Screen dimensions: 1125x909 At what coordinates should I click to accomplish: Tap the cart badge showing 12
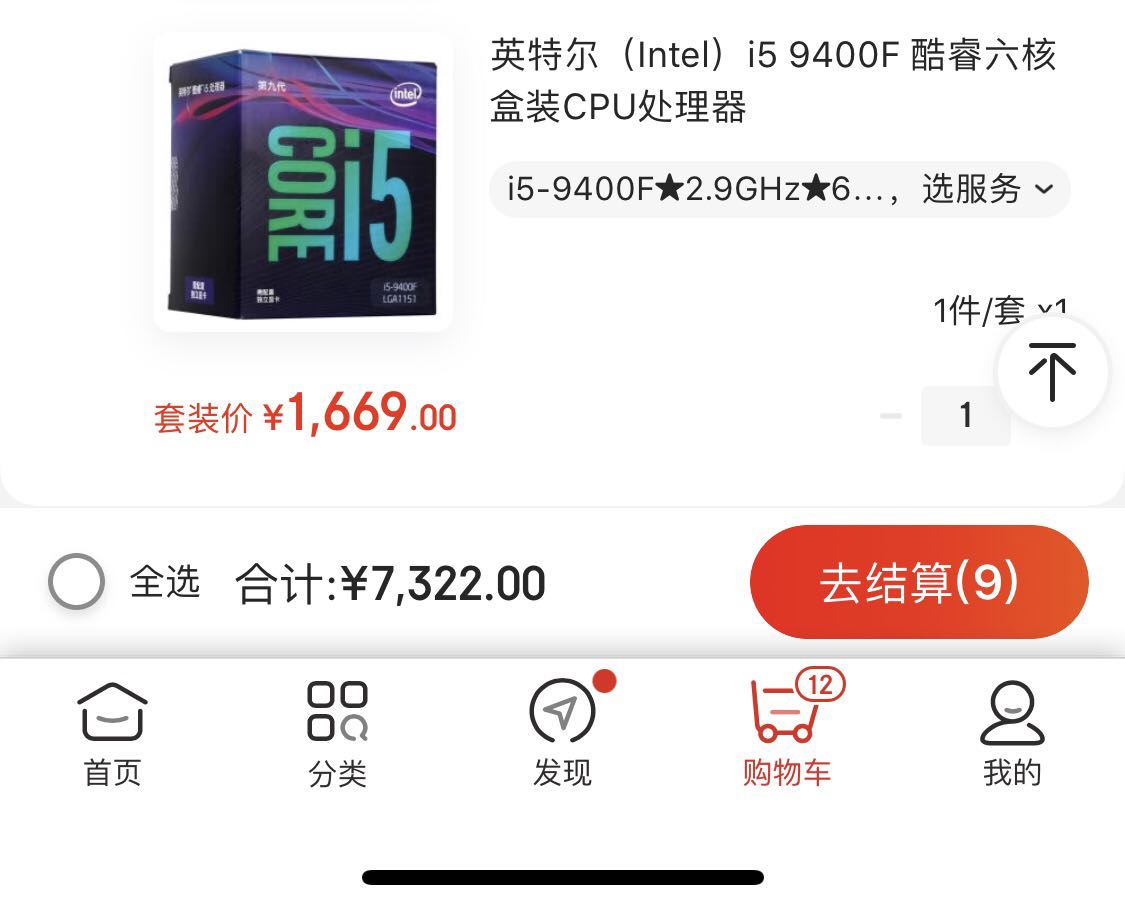click(821, 684)
